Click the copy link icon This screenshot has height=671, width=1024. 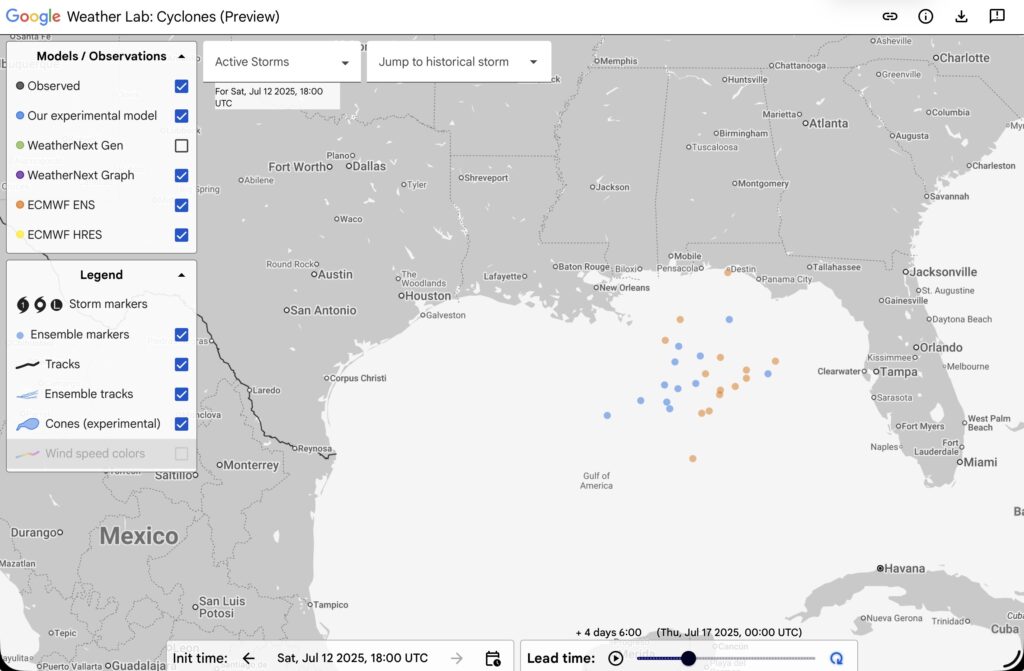pos(889,16)
